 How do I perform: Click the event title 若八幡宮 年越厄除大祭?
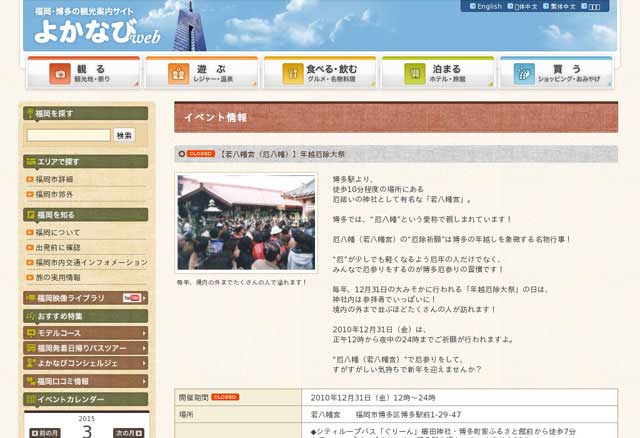(282, 154)
